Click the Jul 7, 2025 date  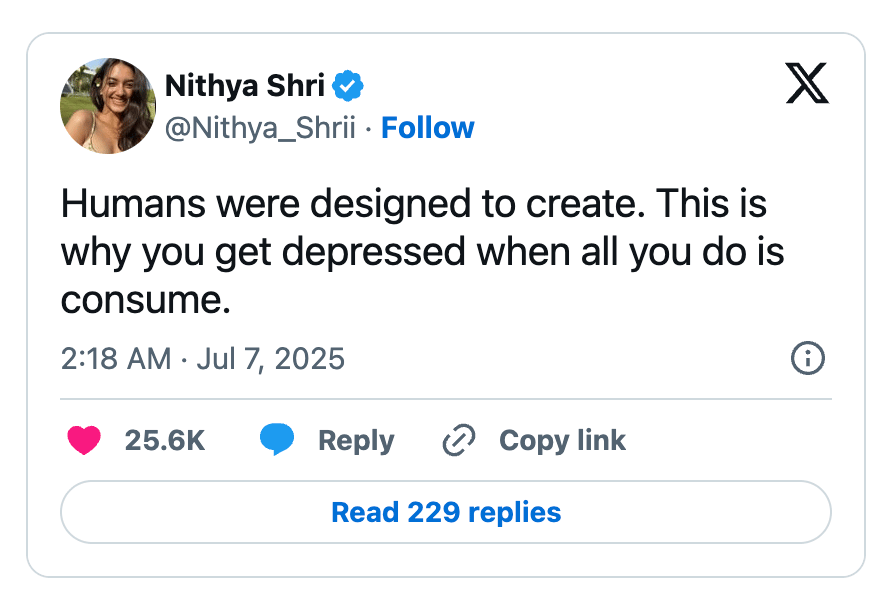270,359
